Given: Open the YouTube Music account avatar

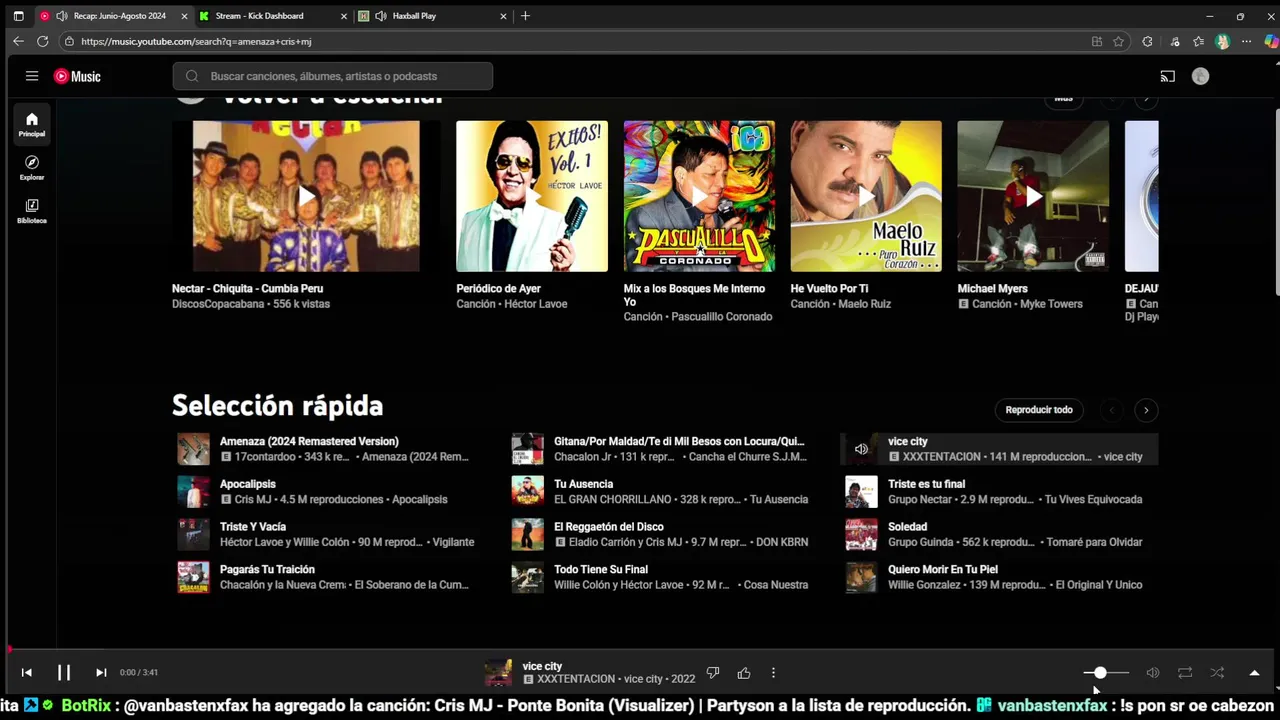Looking at the screenshot, I should (x=1200, y=76).
